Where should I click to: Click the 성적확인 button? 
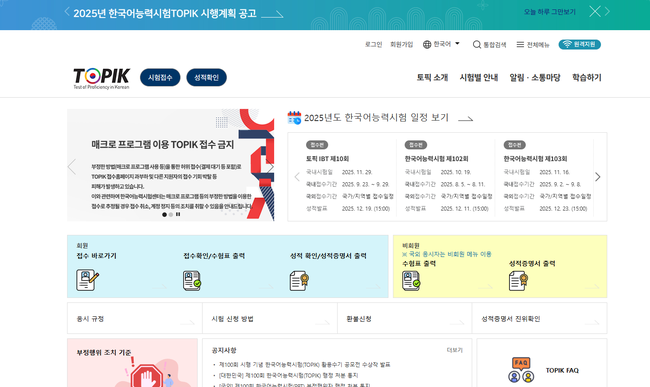206,77
